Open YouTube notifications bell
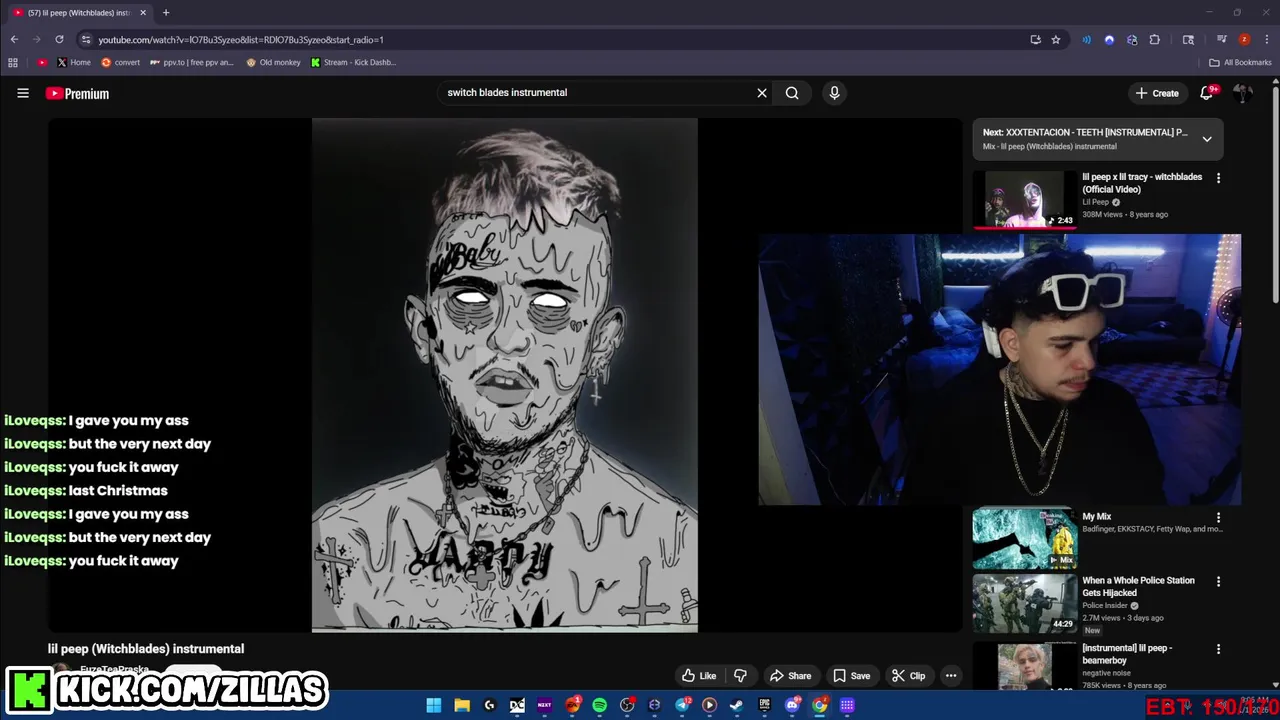 tap(1207, 93)
